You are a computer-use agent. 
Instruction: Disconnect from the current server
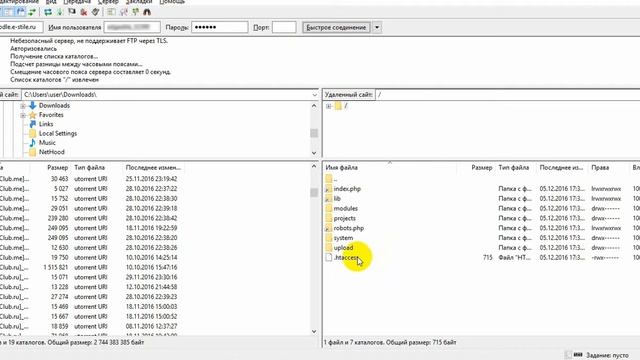[x=84, y=12]
